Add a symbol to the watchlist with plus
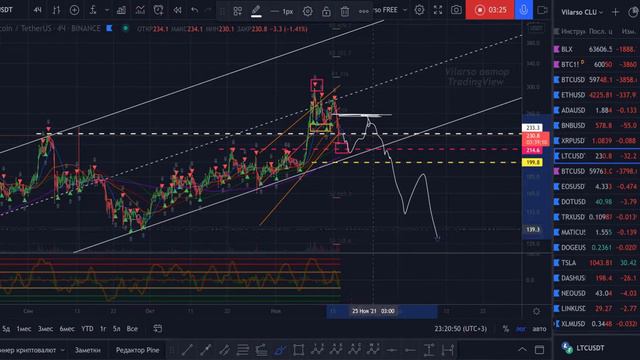Screen dimensions: 640x360 [615, 12]
